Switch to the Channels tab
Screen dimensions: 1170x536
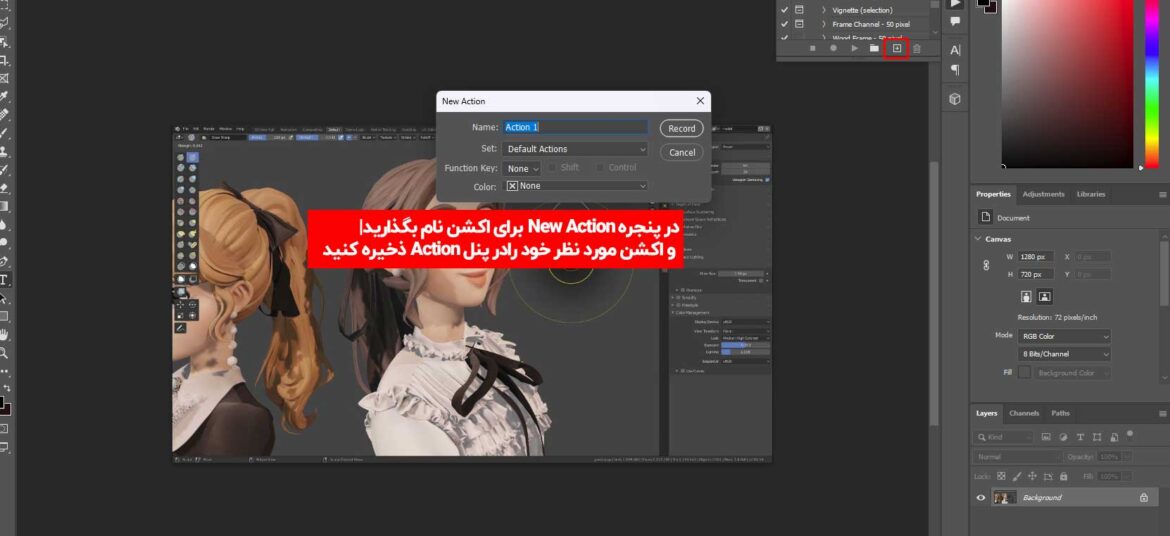pyautogui.click(x=1024, y=414)
